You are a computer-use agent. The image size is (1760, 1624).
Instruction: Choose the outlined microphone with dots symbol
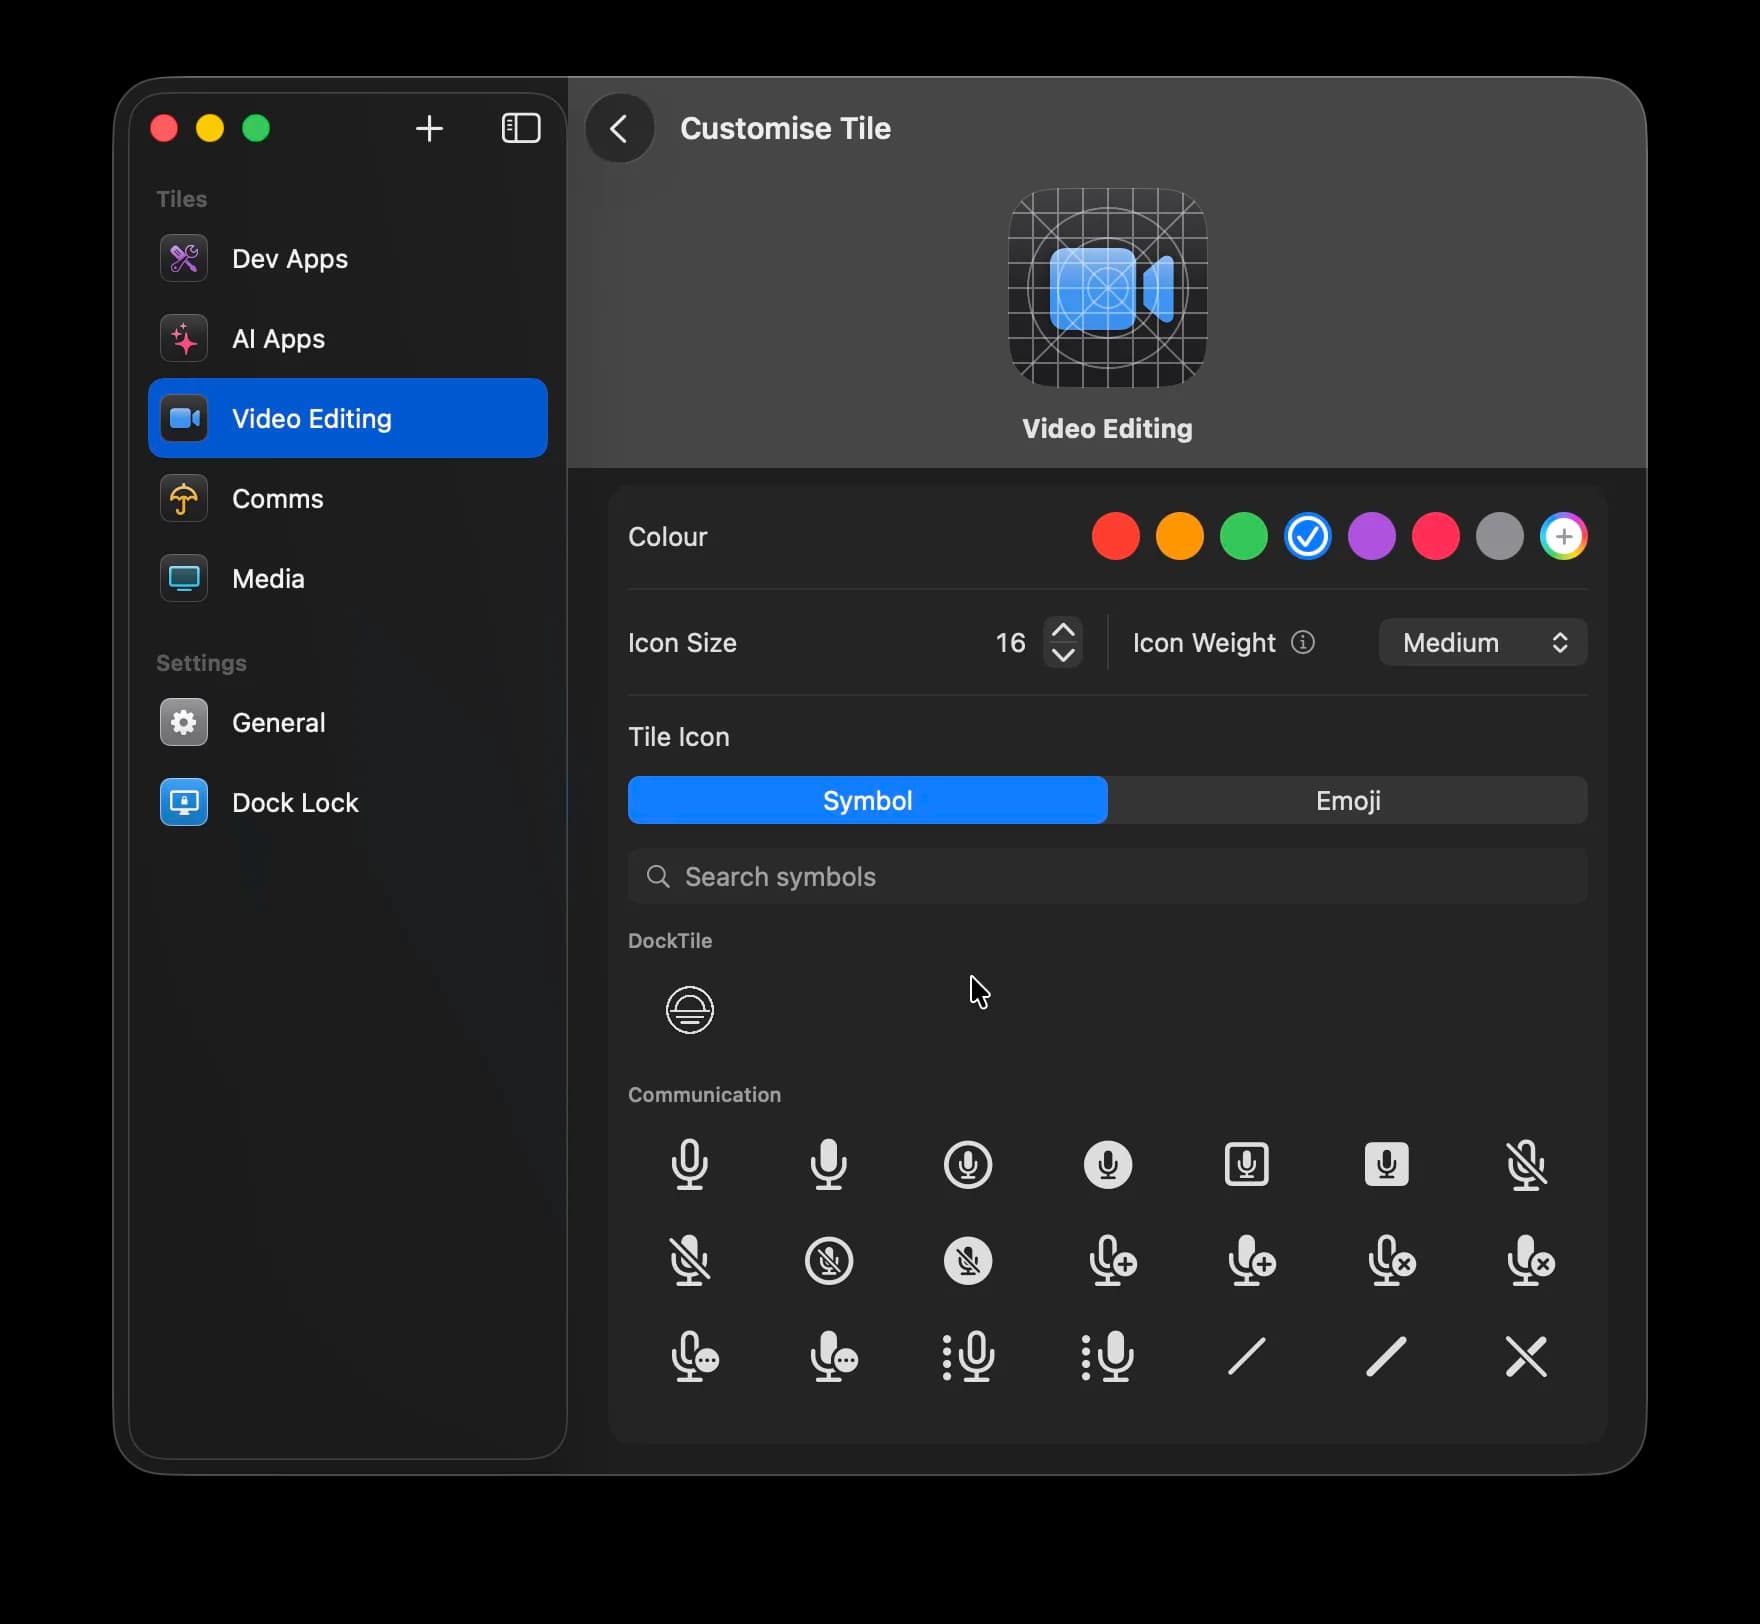pos(968,1357)
